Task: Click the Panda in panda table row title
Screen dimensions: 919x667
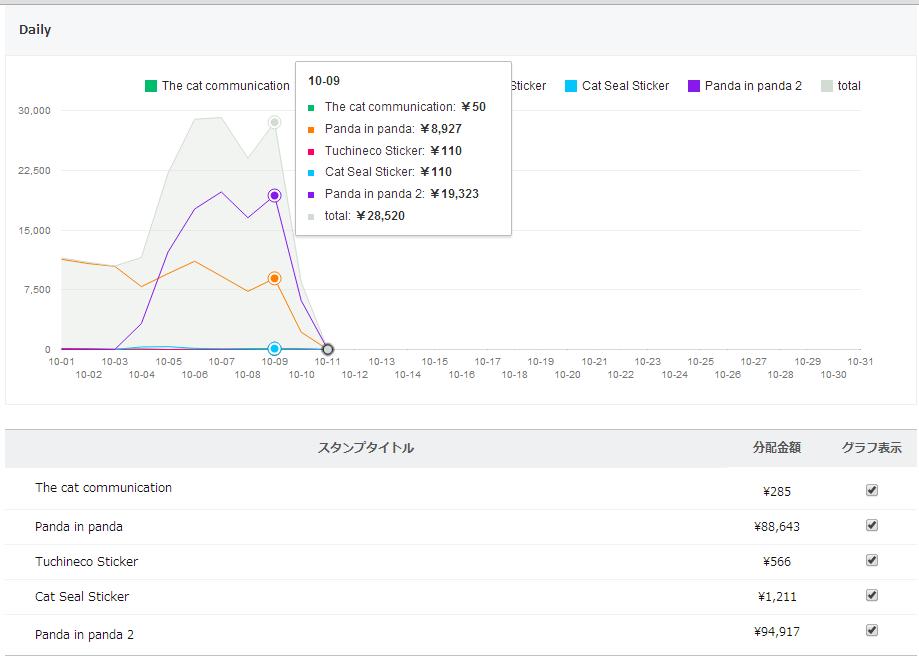Action: pyautogui.click(x=79, y=526)
